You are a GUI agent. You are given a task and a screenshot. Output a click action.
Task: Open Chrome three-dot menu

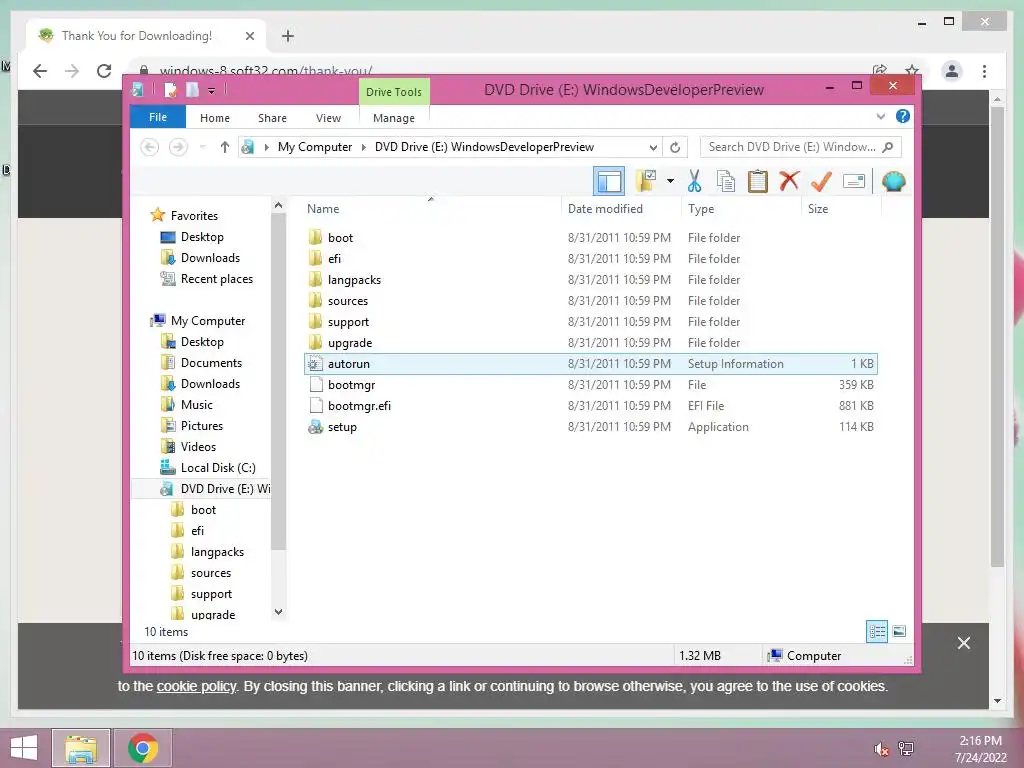tap(984, 71)
